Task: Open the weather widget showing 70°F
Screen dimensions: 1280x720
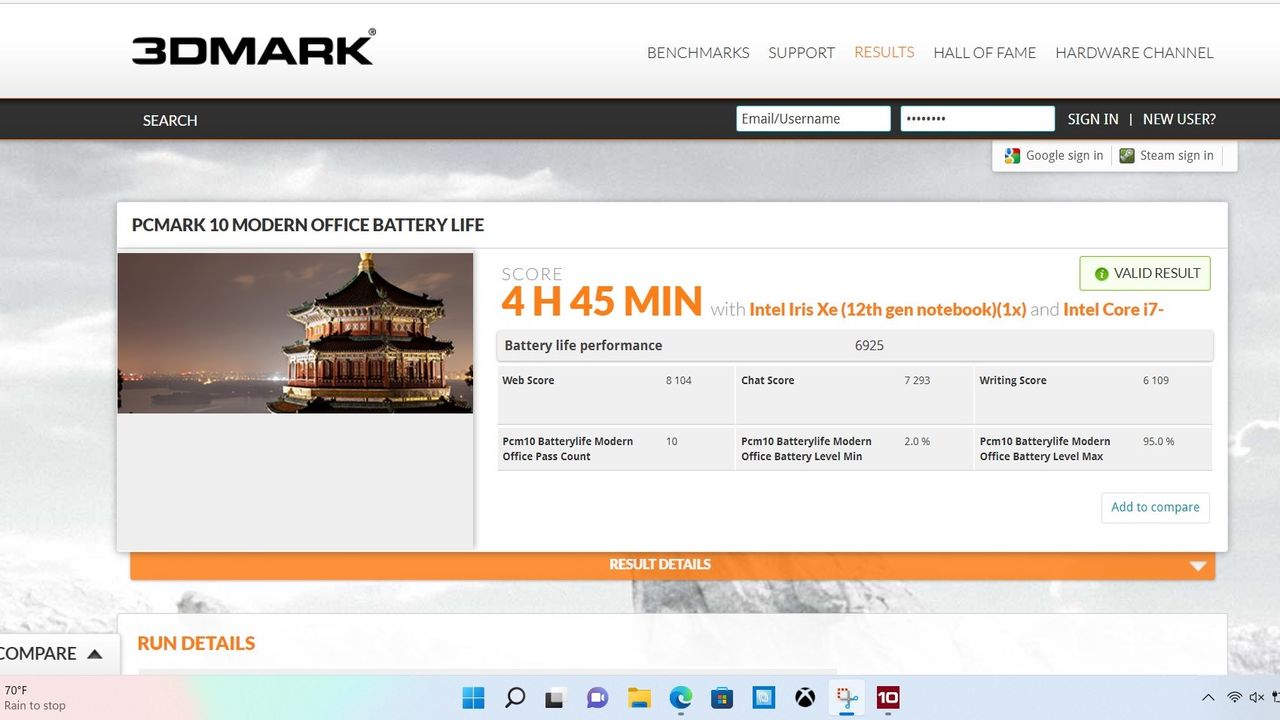Action: pyautogui.click(x=35, y=697)
